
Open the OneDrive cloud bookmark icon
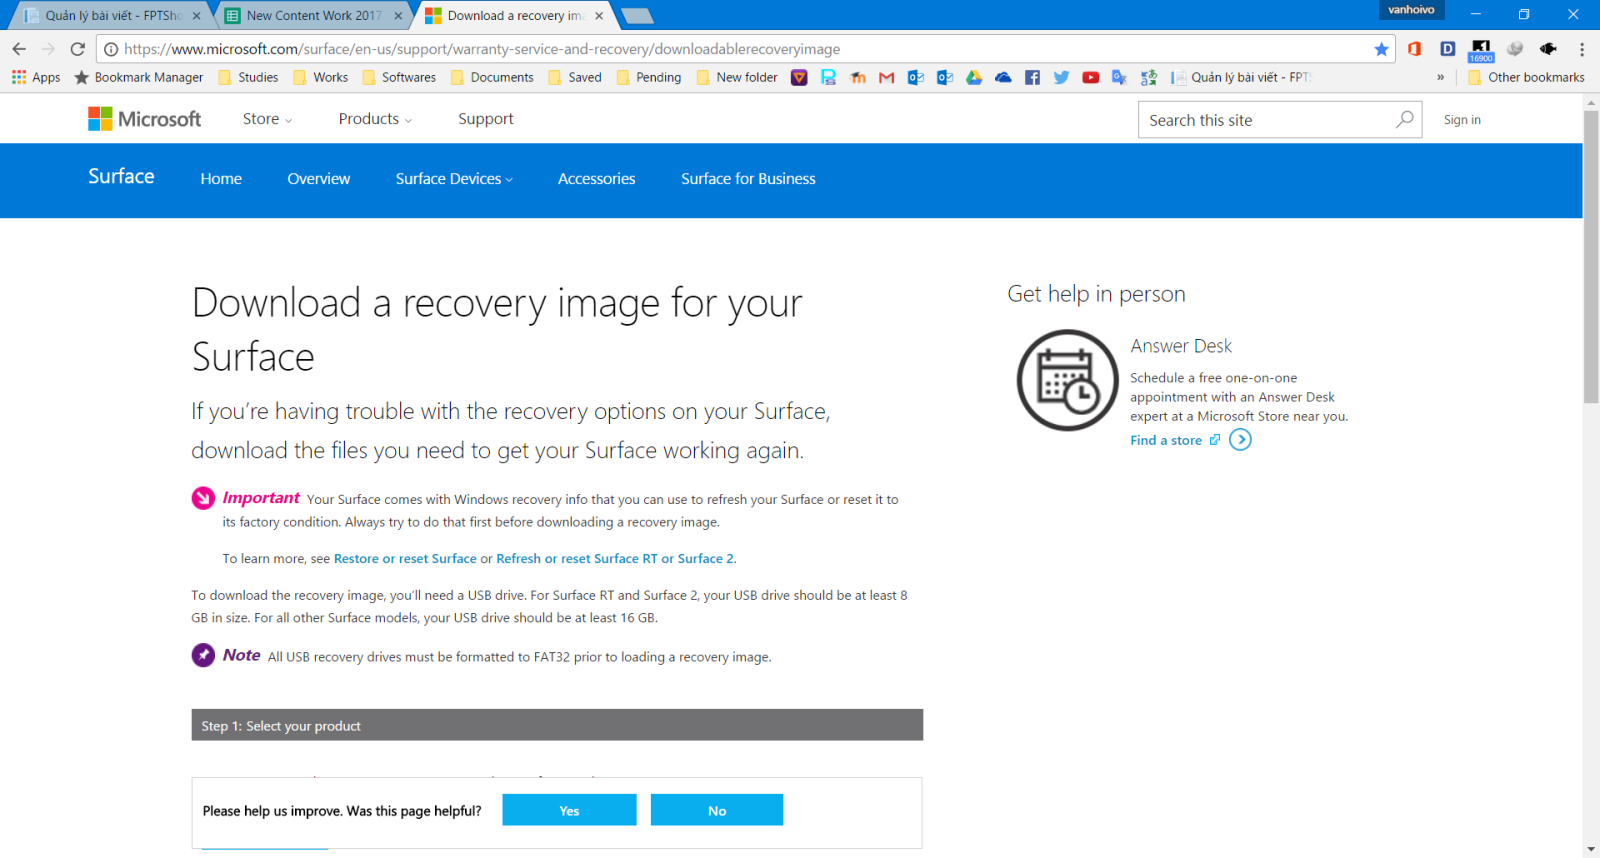[1003, 77]
